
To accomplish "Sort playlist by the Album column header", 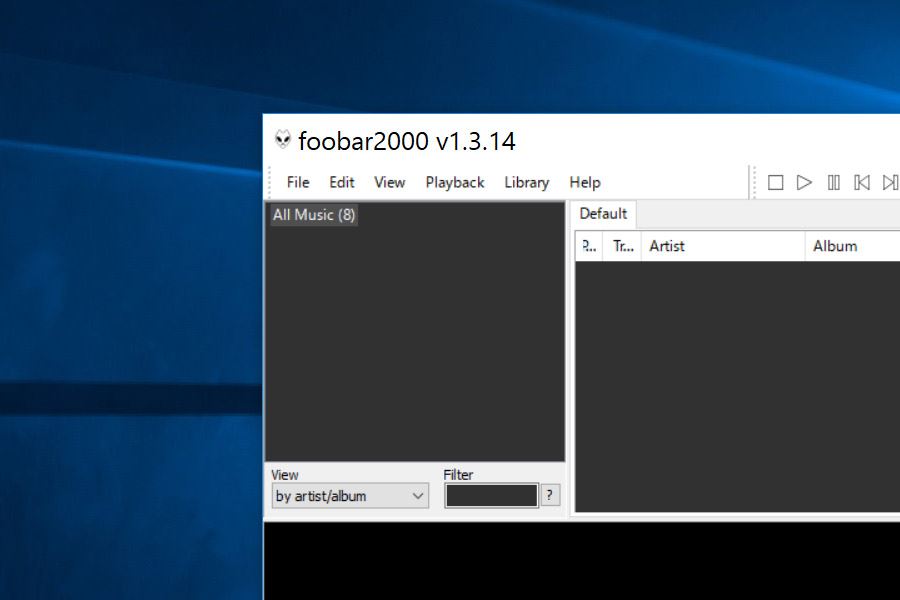I will click(x=850, y=246).
